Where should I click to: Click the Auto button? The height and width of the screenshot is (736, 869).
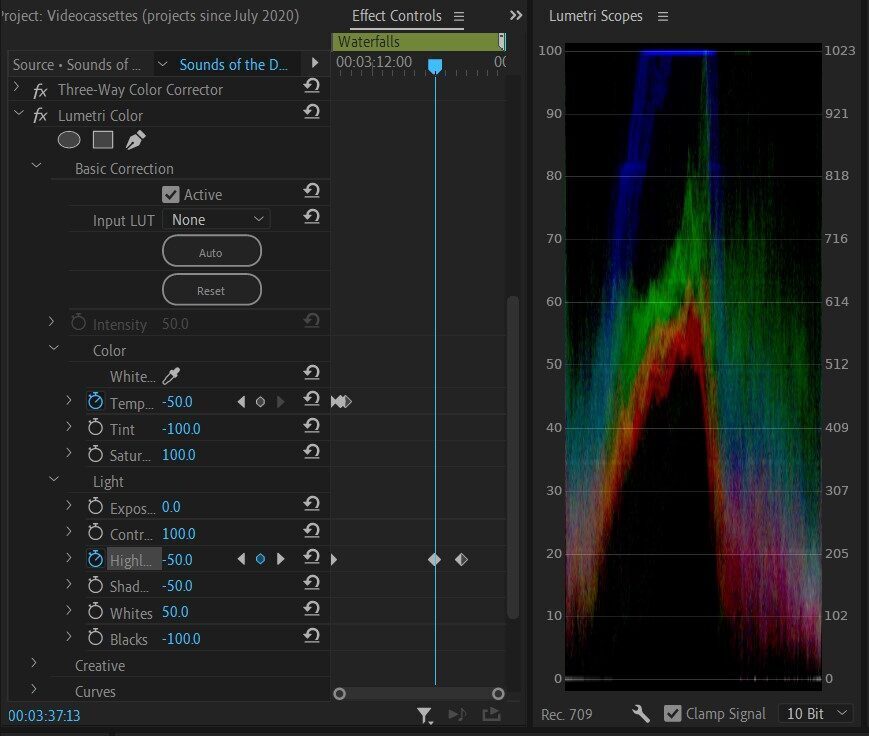(x=212, y=251)
